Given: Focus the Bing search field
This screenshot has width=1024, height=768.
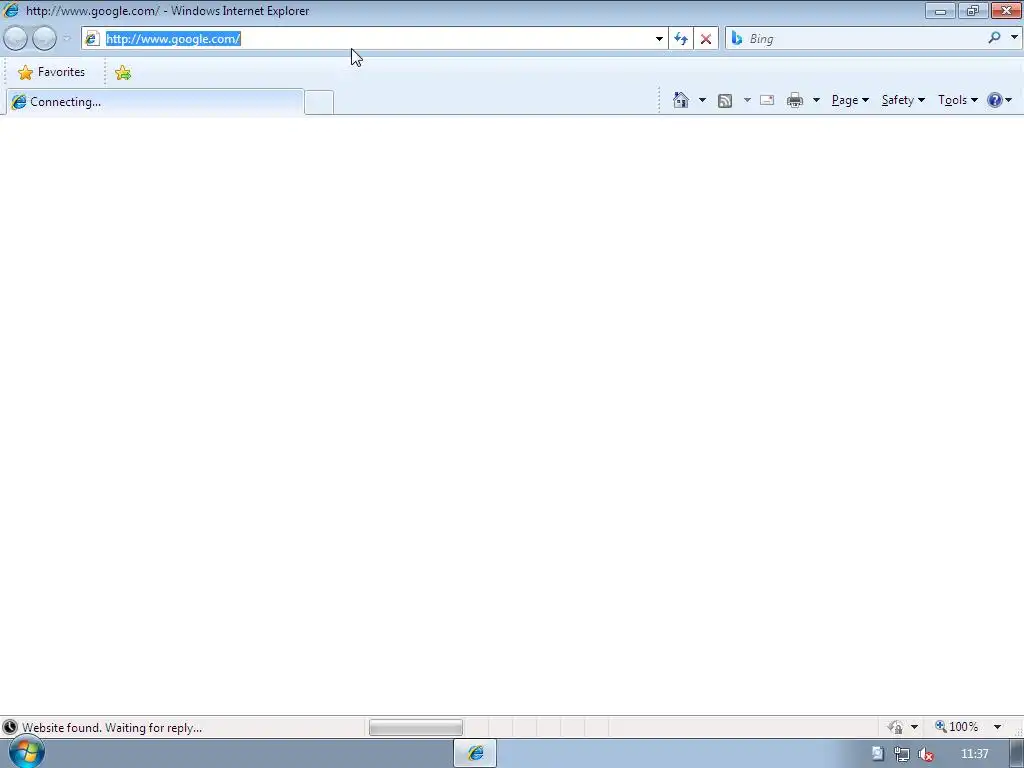Looking at the screenshot, I should [865, 39].
